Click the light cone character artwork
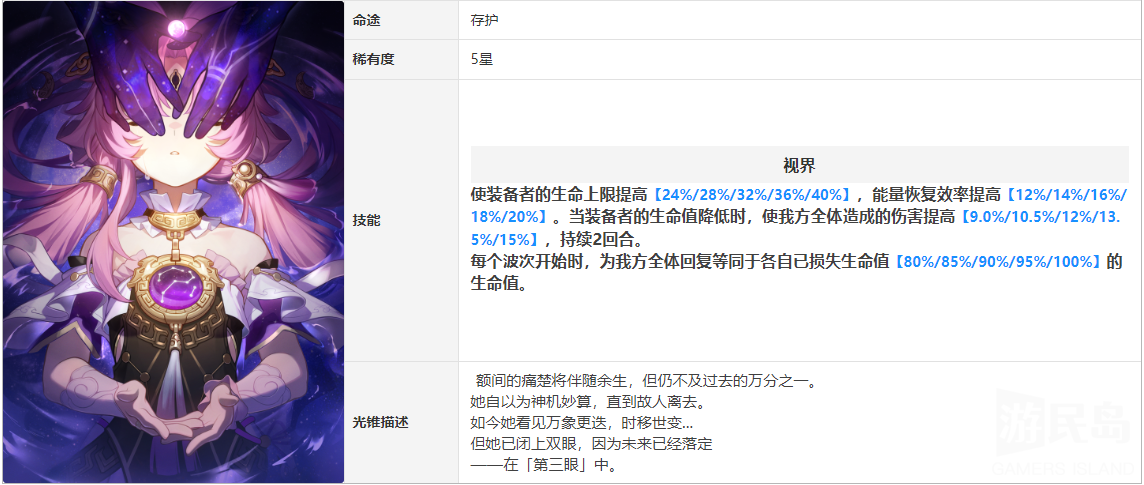Viewport: 1144px width, 485px height. [x=173, y=242]
